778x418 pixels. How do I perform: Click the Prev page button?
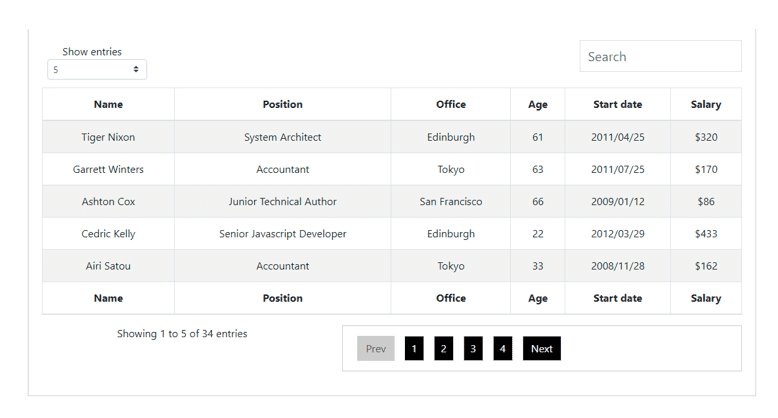[x=376, y=348]
